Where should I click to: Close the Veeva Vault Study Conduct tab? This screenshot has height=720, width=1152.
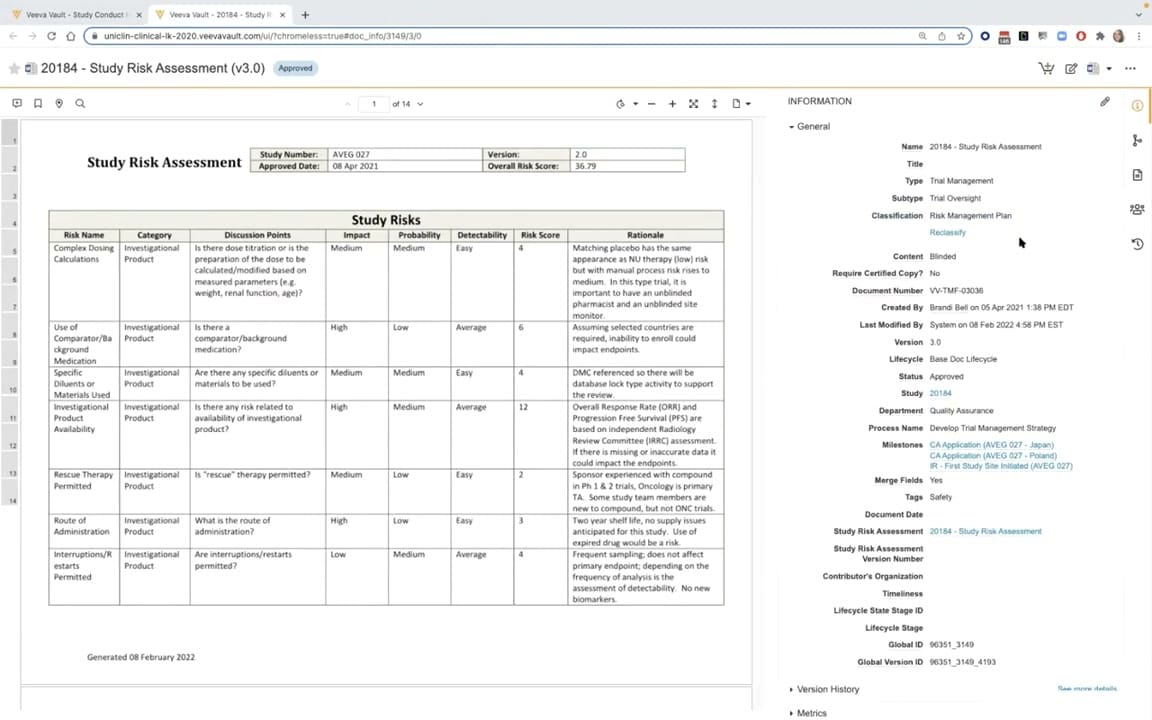pos(139,15)
